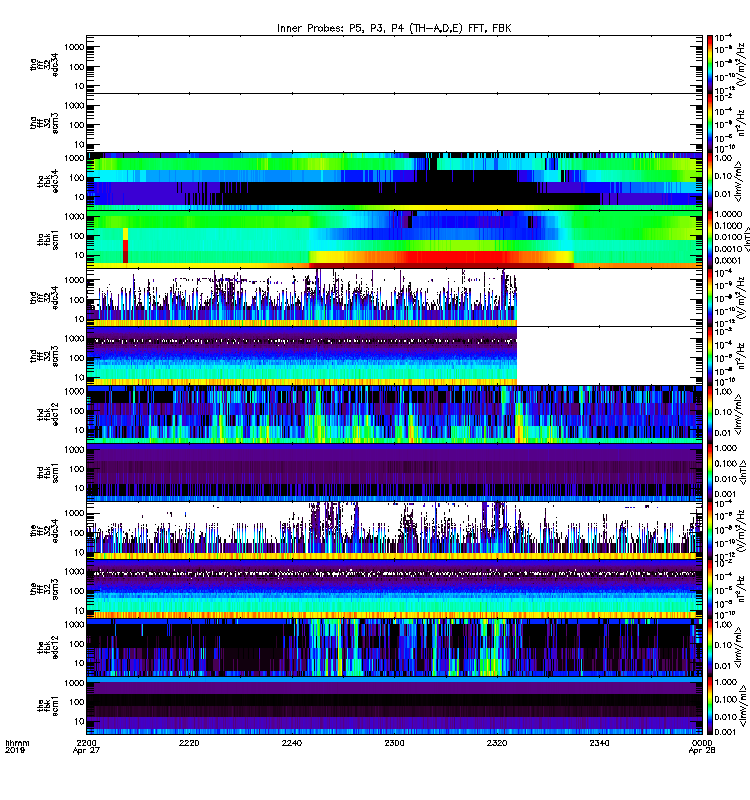Click the 'tha fff 32 scm3' panel label
This screenshot has height=800, width=750.
44,123
